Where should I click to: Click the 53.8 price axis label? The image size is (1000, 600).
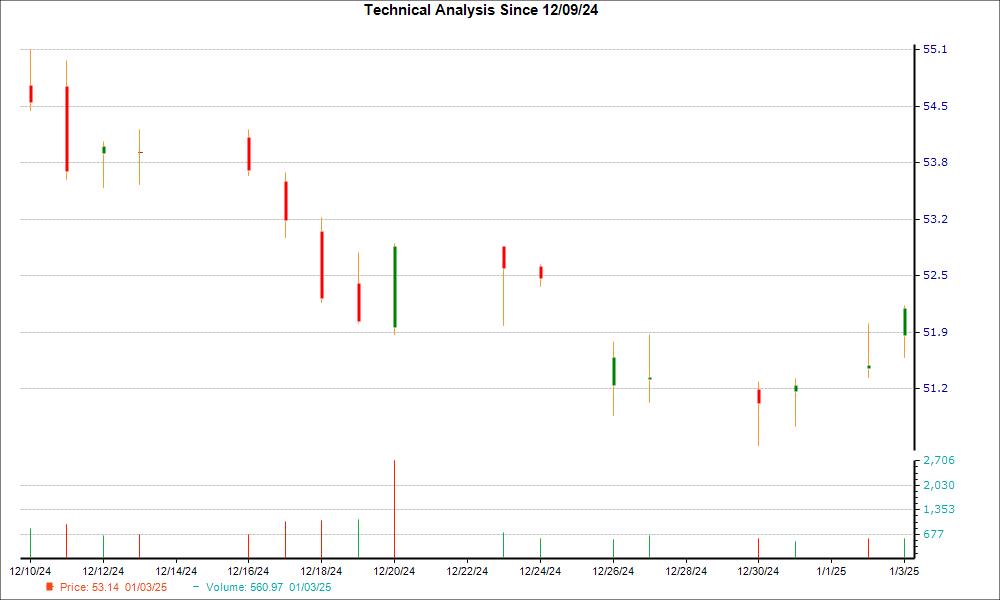coord(935,163)
